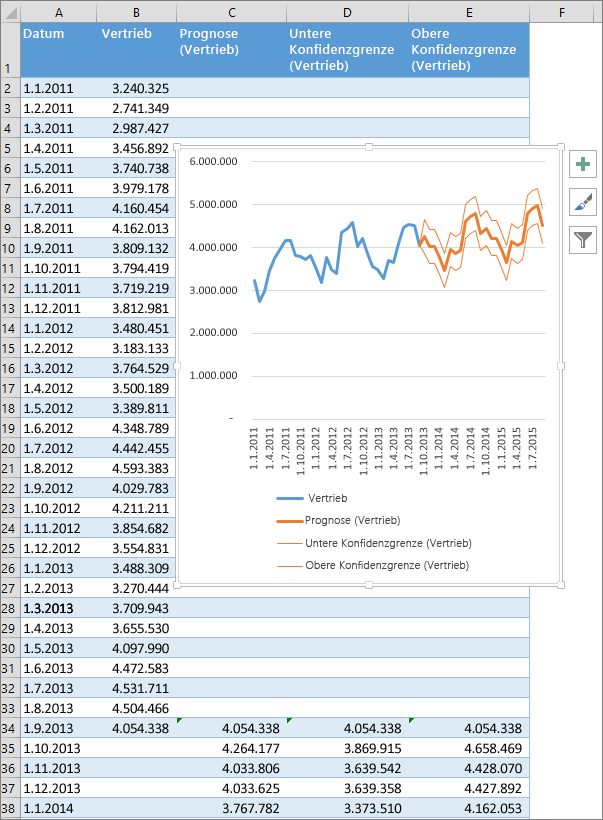Select the Untere Konfidenzgrenze header cell
The image size is (603, 820).
coord(347,50)
